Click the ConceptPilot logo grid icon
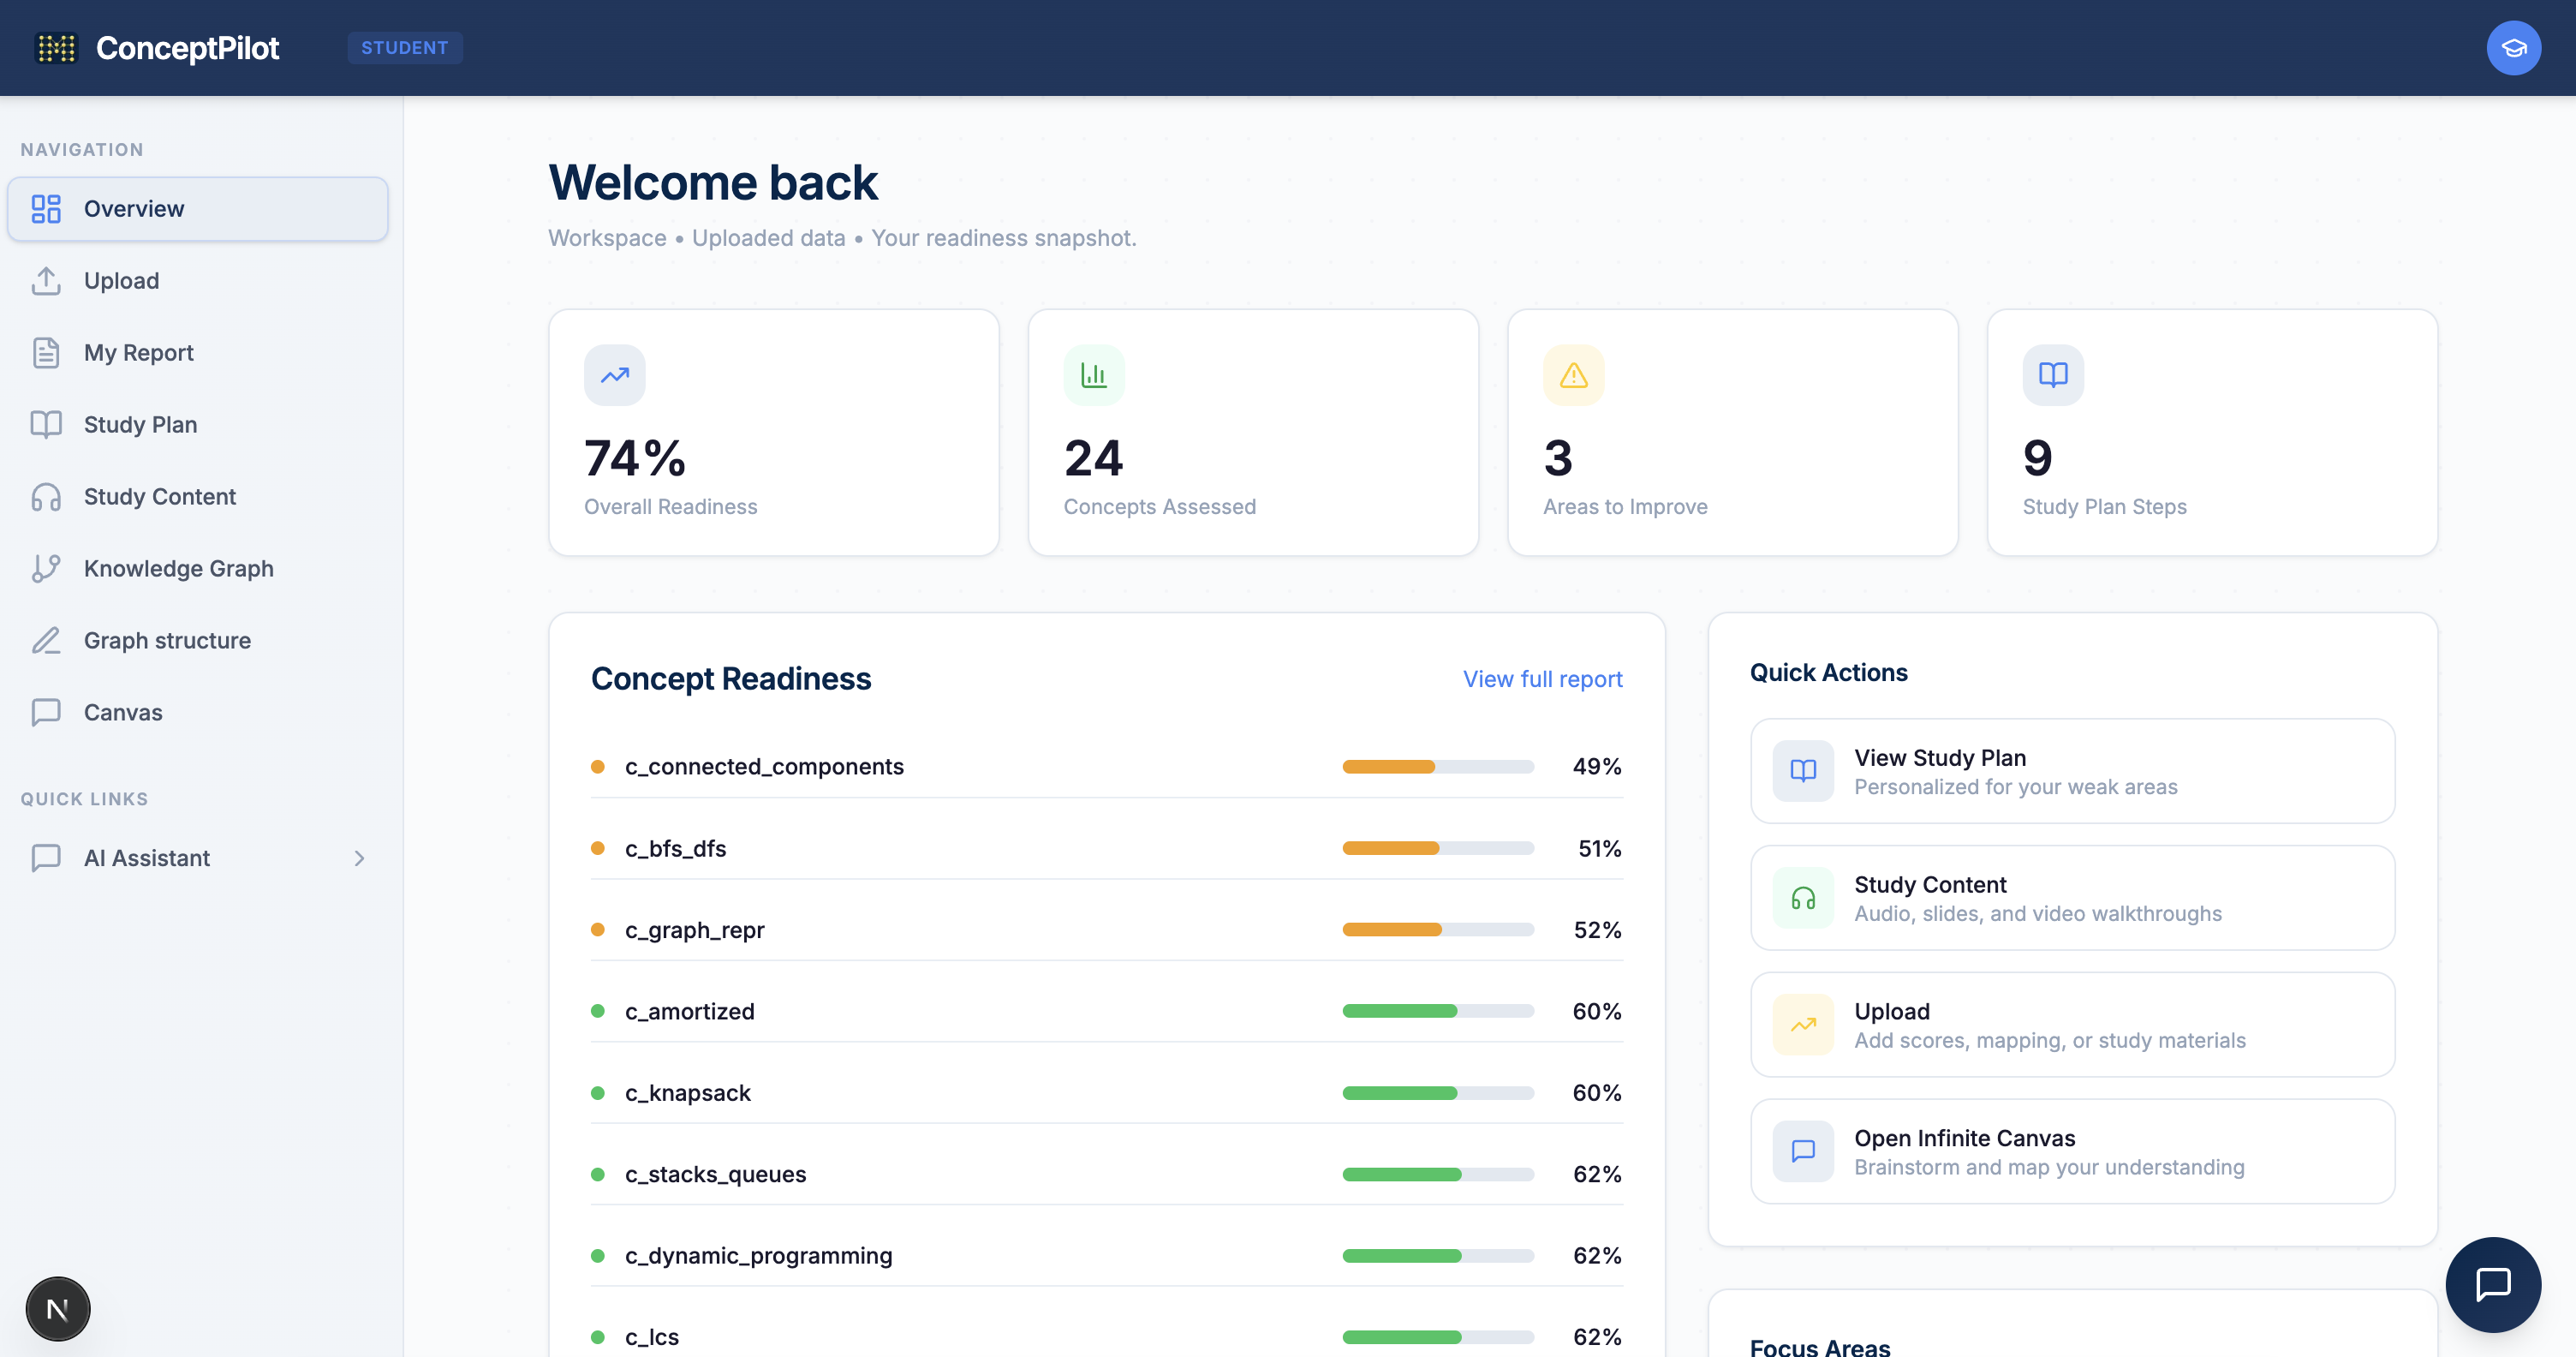2576x1357 pixels. [x=56, y=48]
